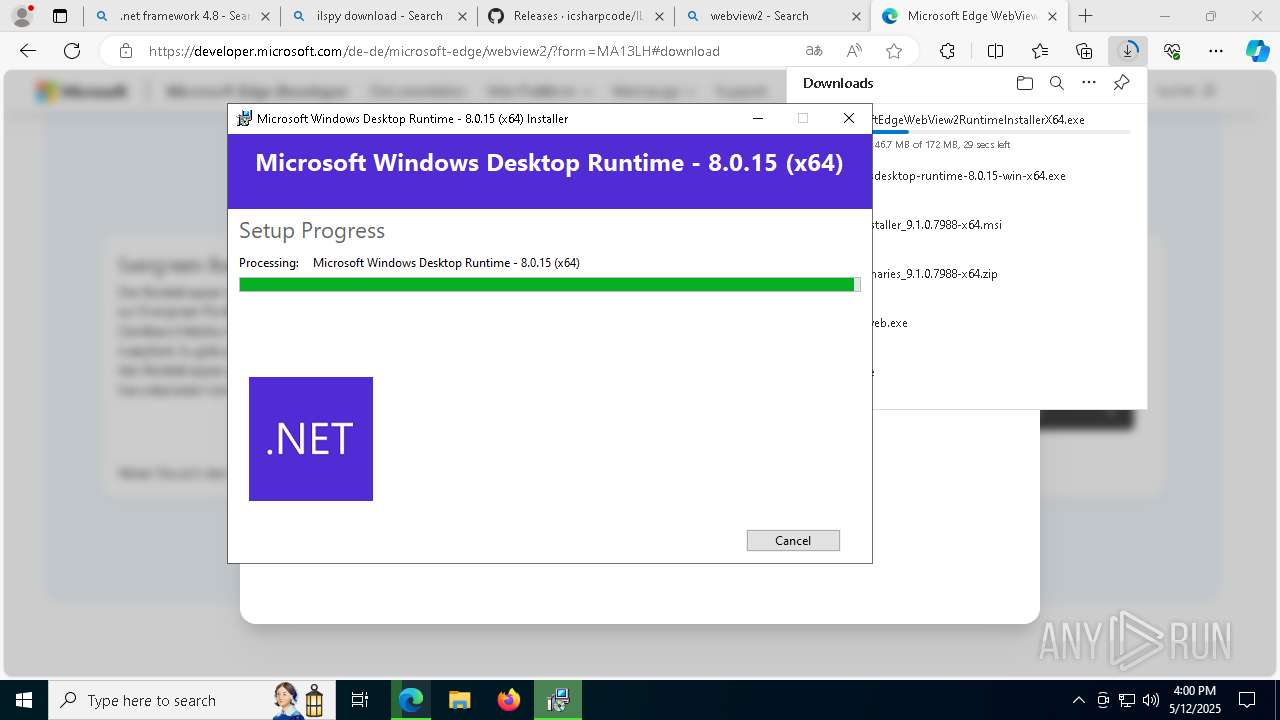Close the Releases icsharpcode tab
The height and width of the screenshot is (720, 1280).
pyautogui.click(x=657, y=16)
